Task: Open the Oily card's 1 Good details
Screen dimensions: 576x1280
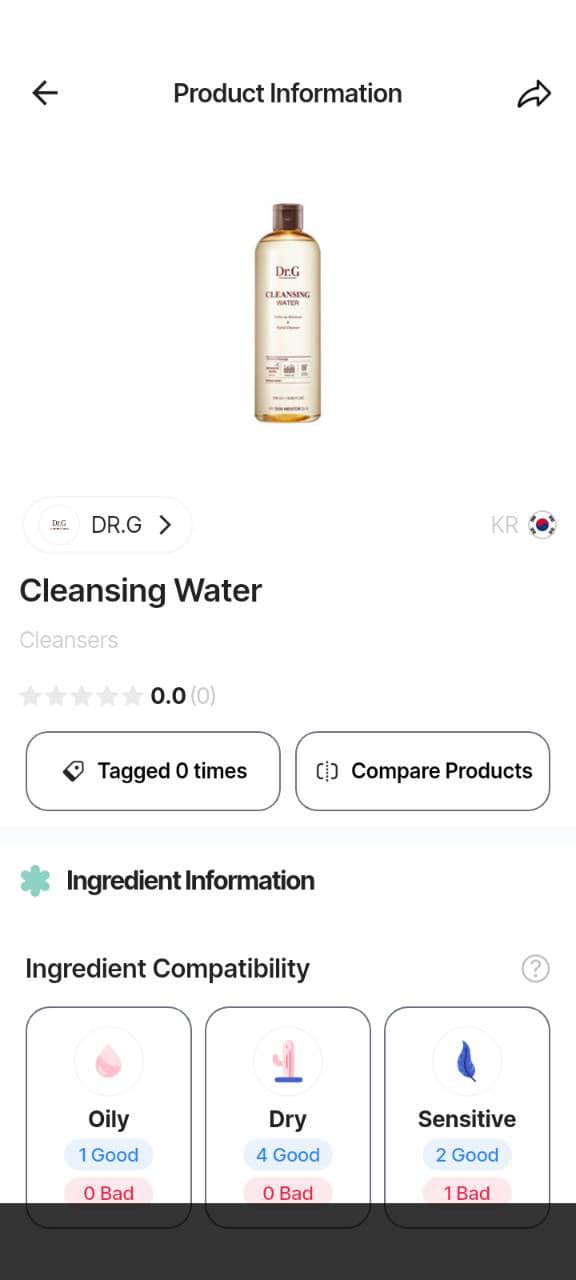Action: tap(108, 1154)
